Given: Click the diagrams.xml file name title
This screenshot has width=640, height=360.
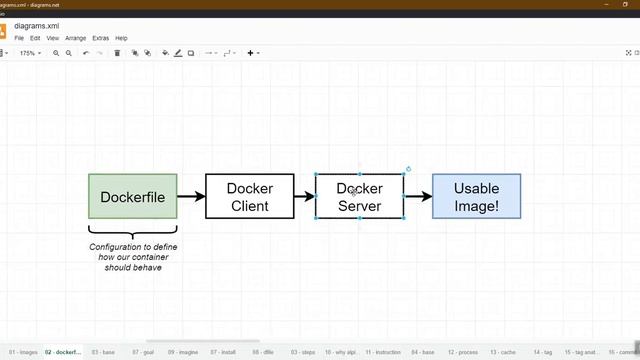Looking at the screenshot, I should coord(37,26).
